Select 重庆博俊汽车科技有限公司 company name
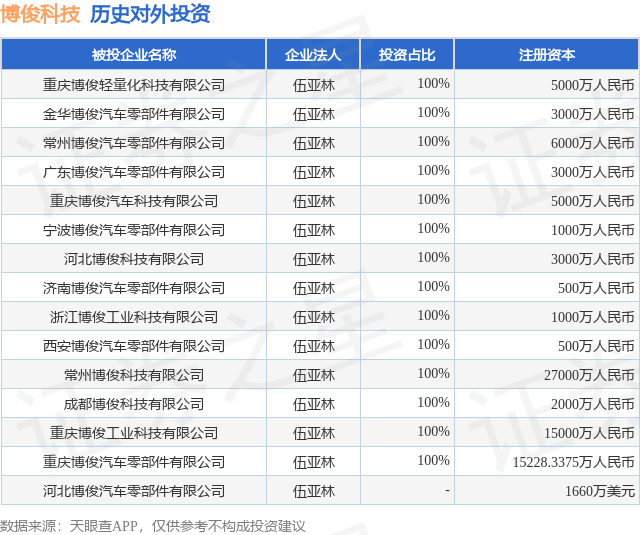Viewport: 640px width, 535px height. tap(134, 201)
